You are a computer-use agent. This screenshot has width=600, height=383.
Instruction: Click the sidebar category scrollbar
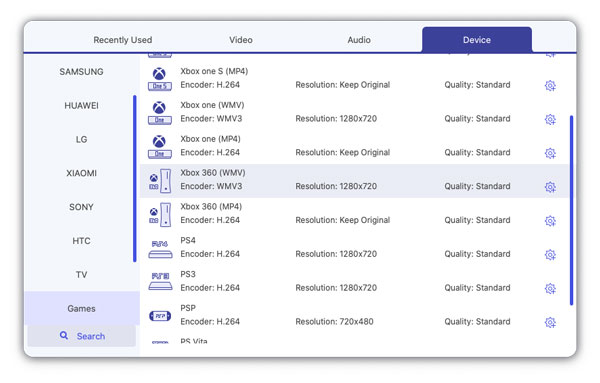(135, 179)
